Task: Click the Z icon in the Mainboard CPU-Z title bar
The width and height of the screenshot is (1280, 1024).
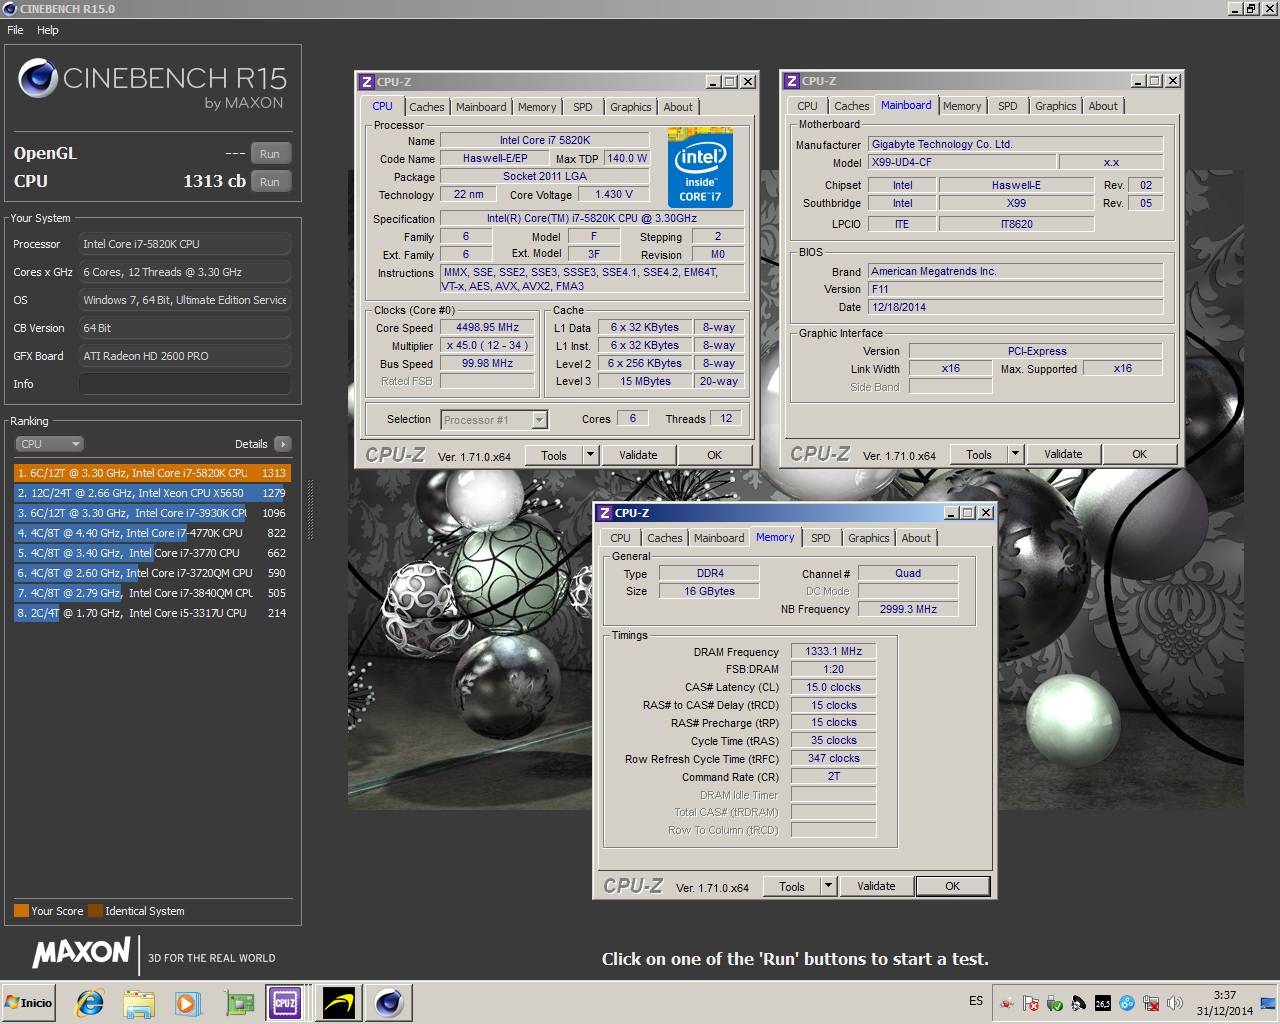Action: pyautogui.click(x=791, y=81)
